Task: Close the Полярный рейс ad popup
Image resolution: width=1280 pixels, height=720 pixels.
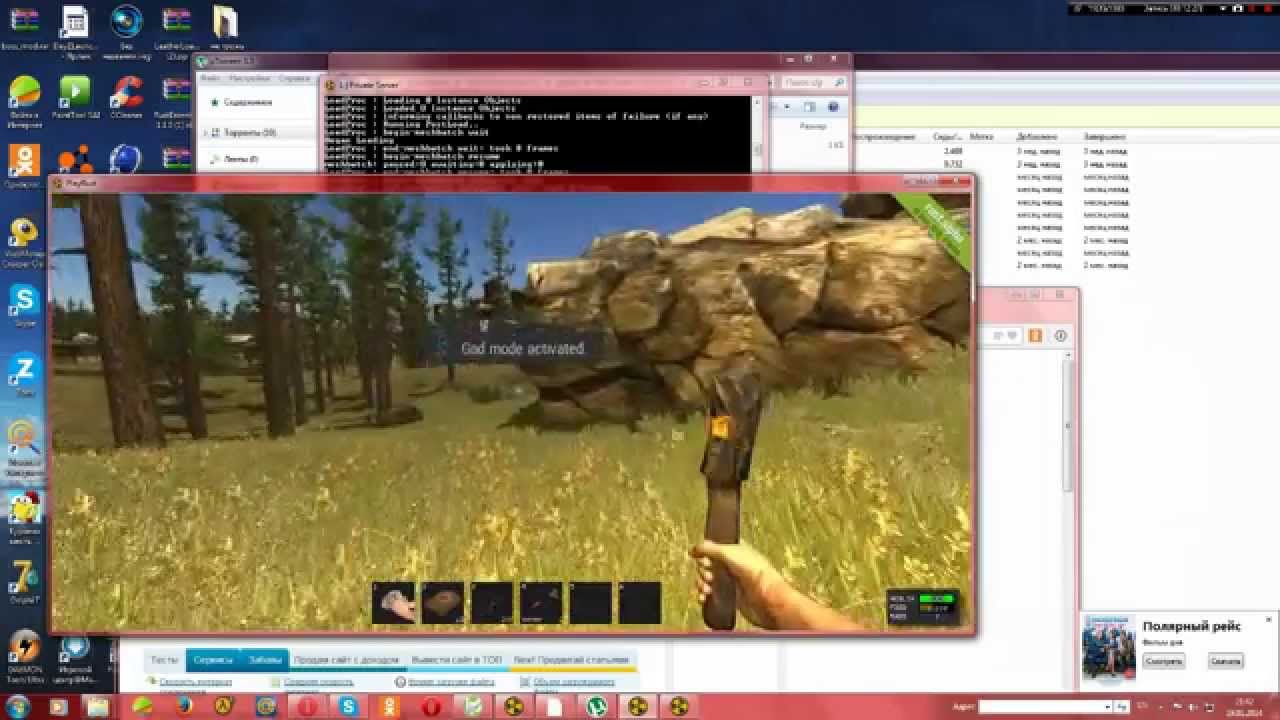Action: pyautogui.click(x=1269, y=620)
